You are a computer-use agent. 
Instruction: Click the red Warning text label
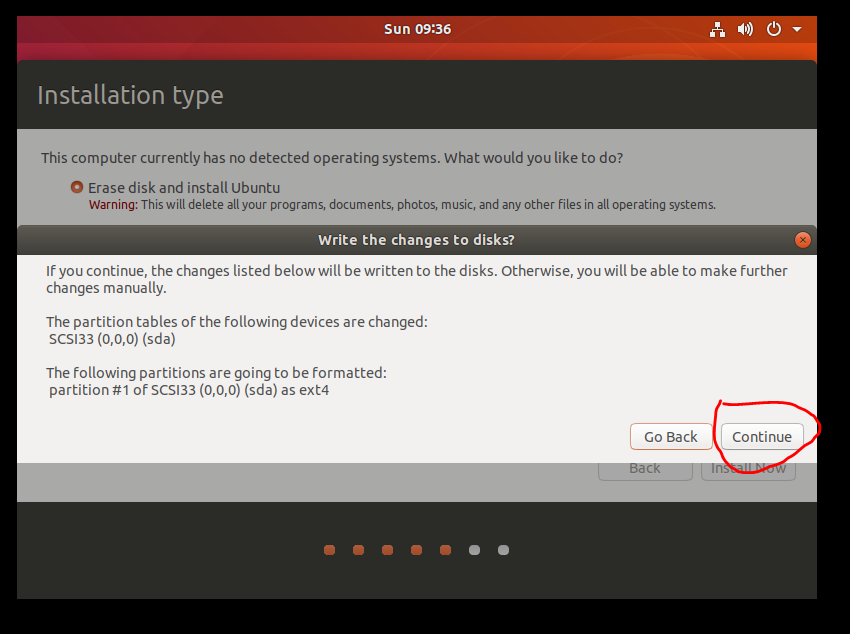pyautogui.click(x=113, y=205)
